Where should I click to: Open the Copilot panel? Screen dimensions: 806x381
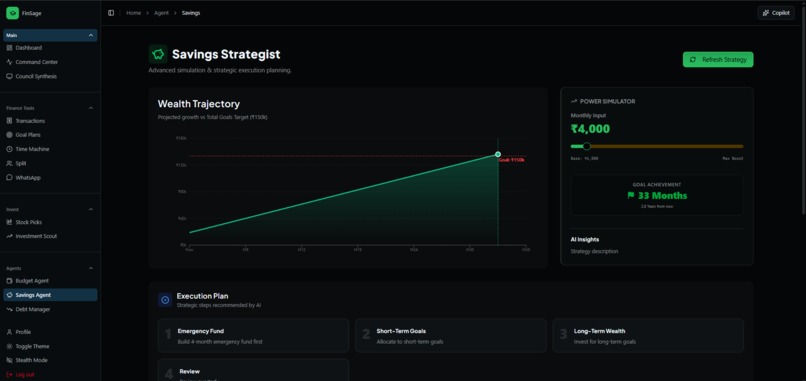776,13
